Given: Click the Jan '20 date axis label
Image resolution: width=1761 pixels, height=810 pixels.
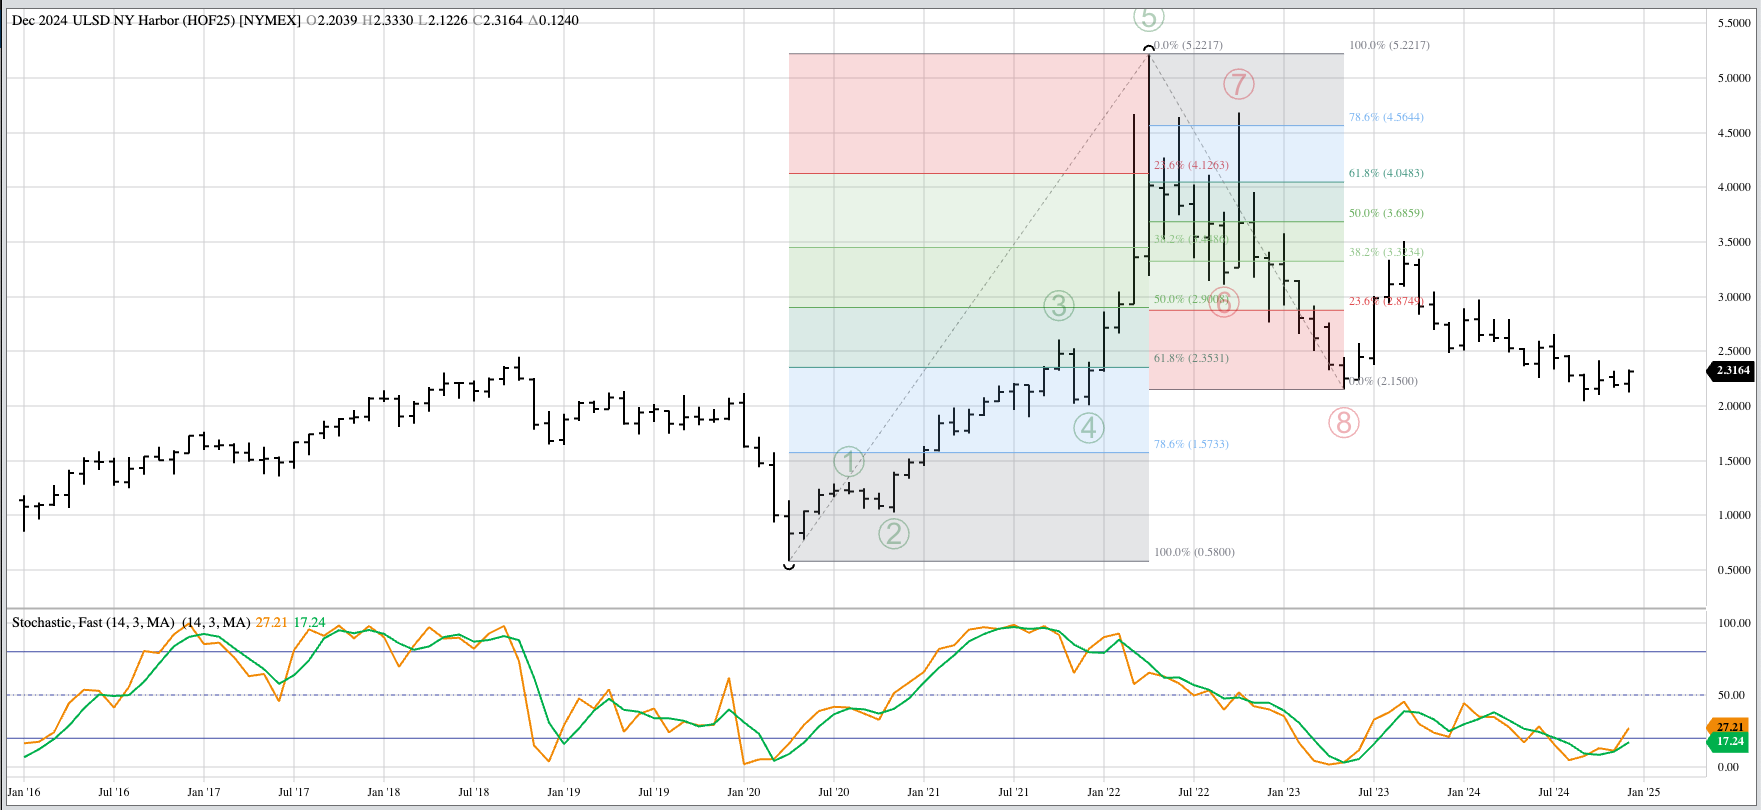Looking at the screenshot, I should [743, 792].
